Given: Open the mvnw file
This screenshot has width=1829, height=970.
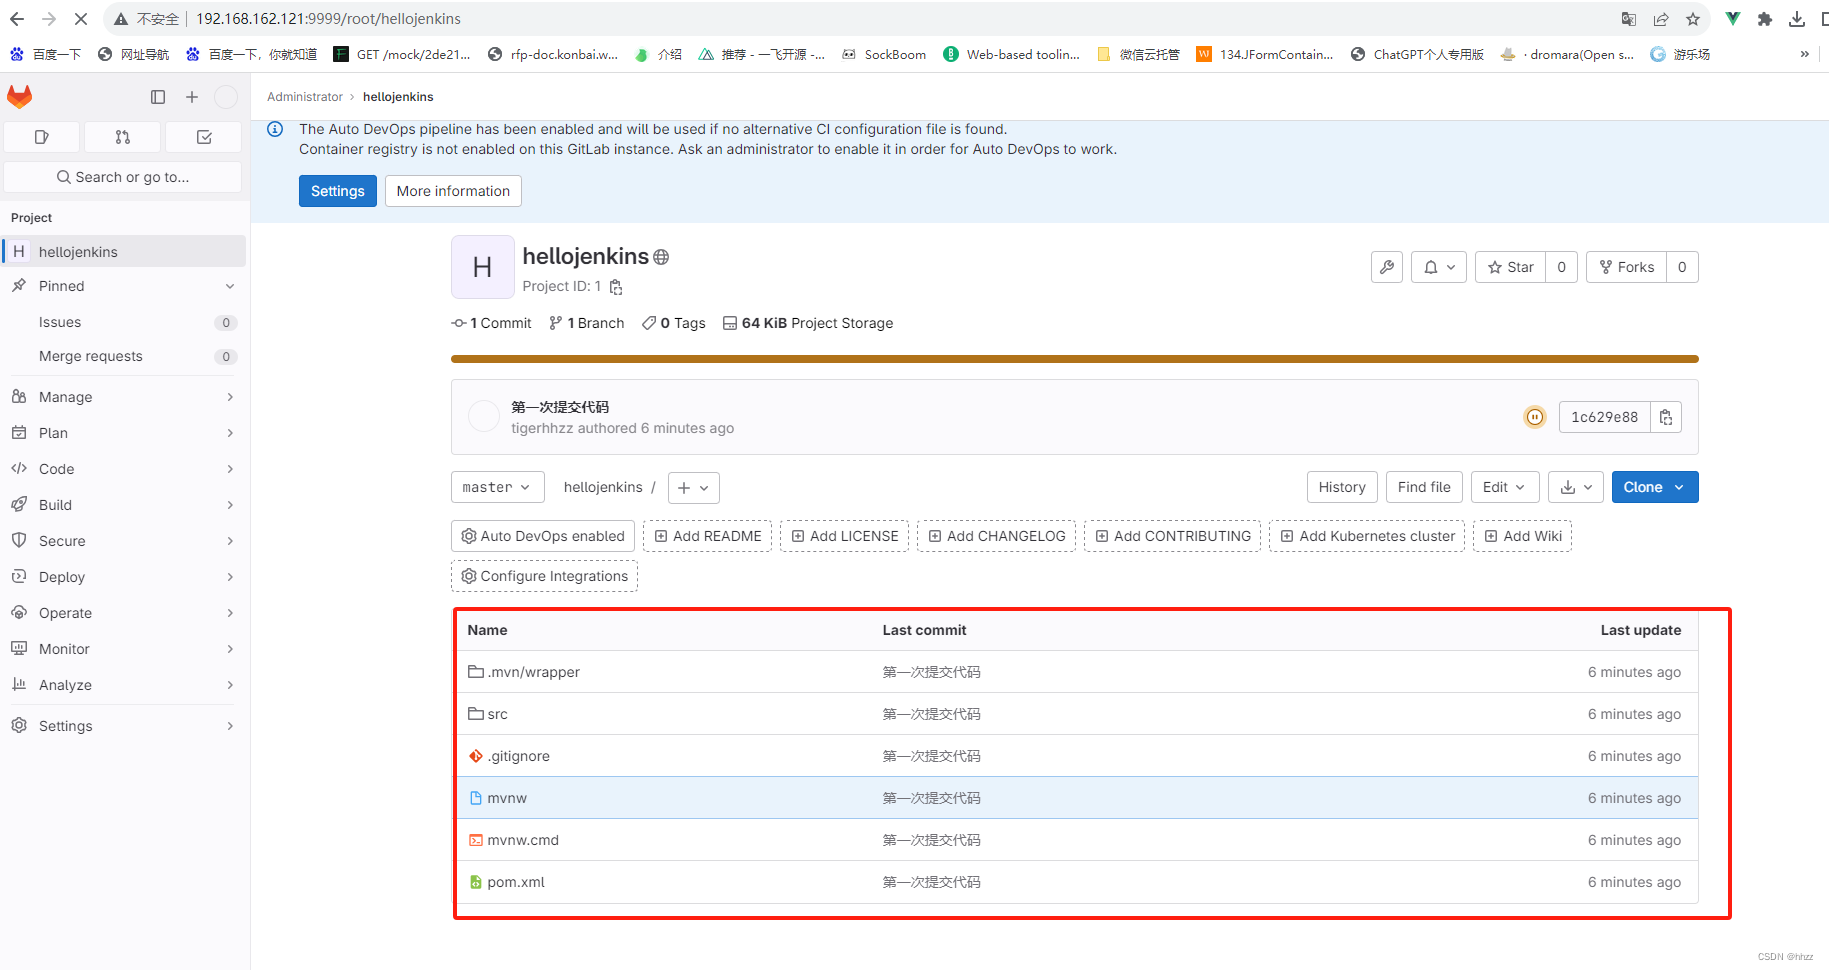Looking at the screenshot, I should tap(507, 798).
